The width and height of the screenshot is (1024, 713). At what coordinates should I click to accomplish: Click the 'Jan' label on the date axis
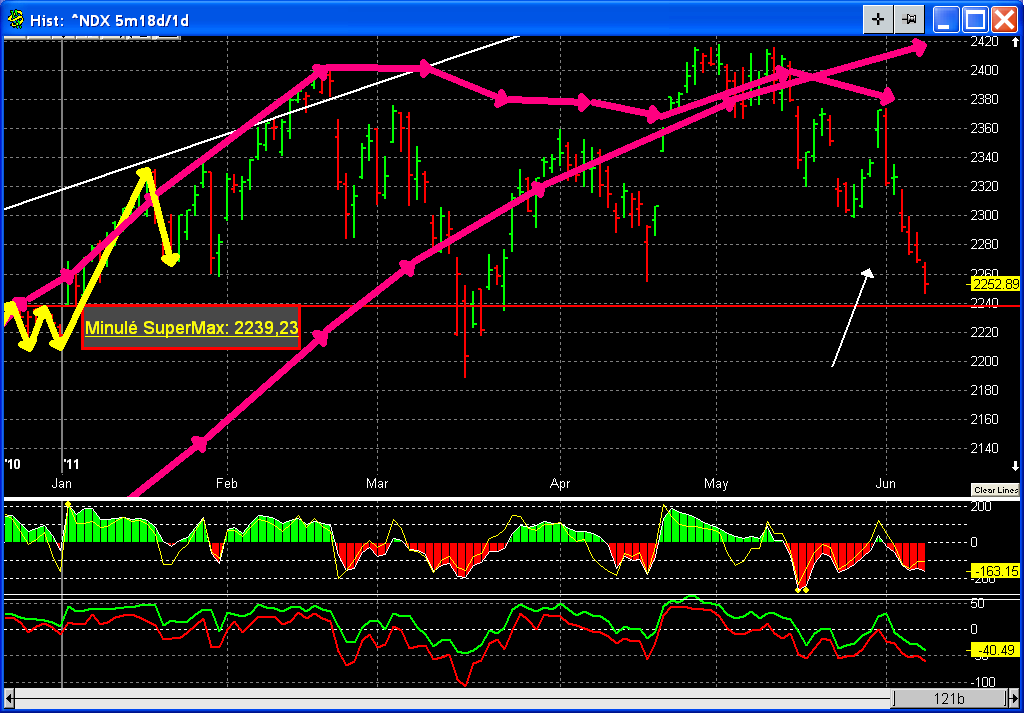click(x=61, y=484)
